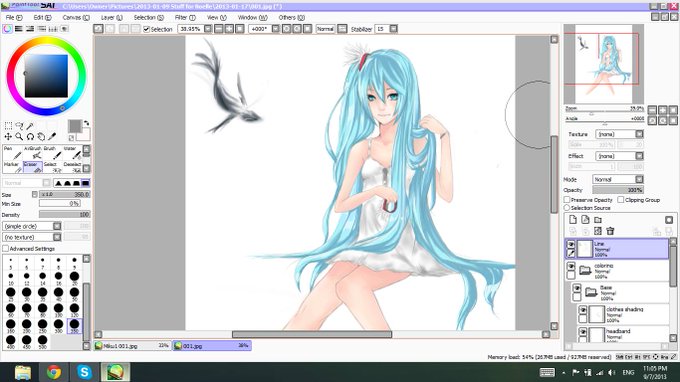This screenshot has height=382, width=680.
Task: Open the zoom percentage dropdown
Action: 208,29
